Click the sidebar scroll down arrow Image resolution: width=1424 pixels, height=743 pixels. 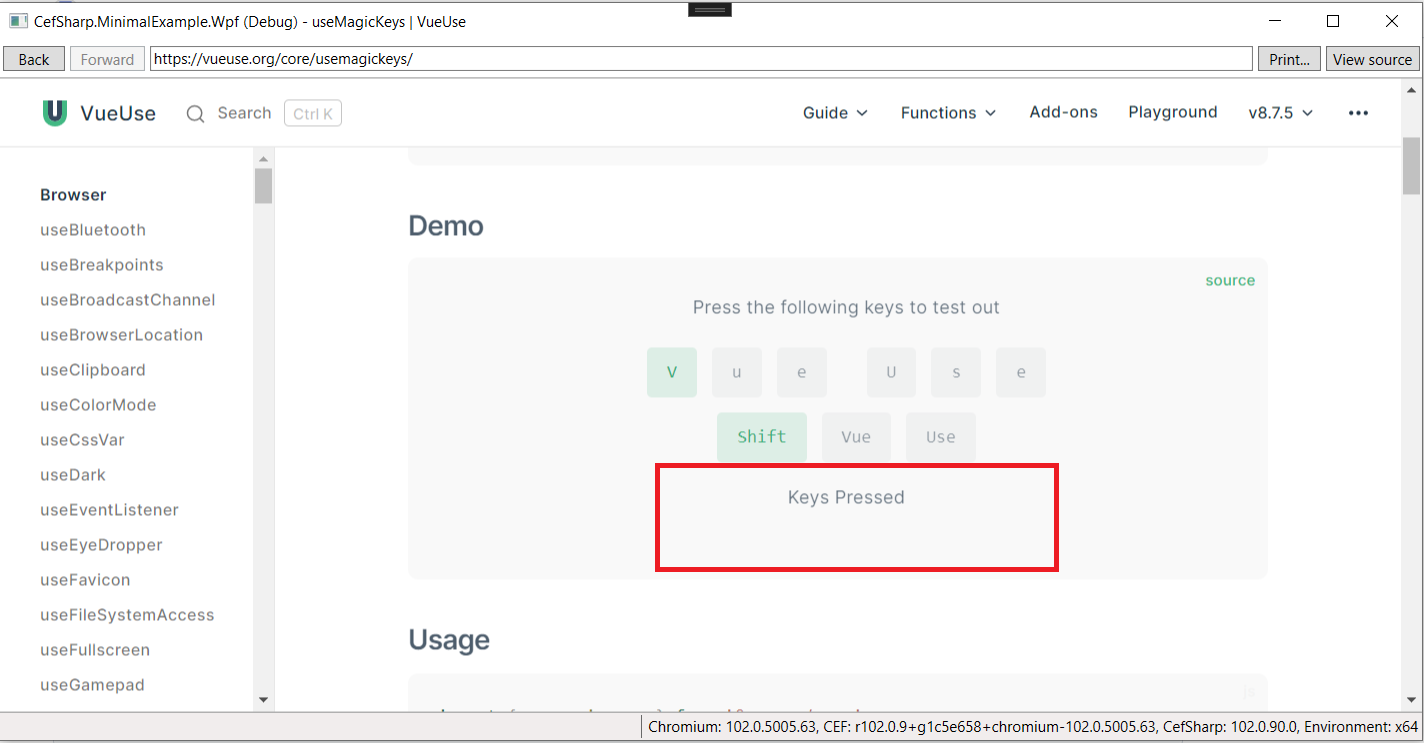(x=263, y=699)
